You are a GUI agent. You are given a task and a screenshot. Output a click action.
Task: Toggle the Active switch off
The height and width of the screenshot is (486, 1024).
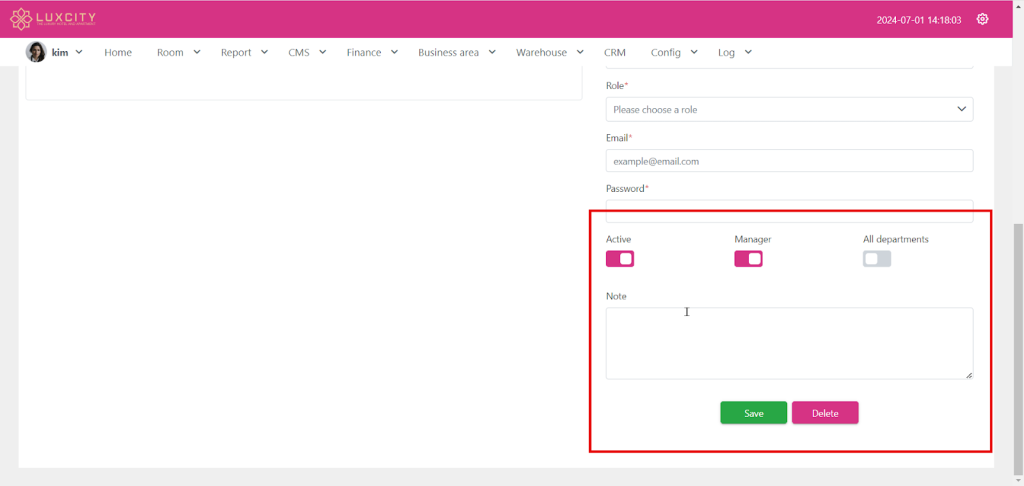(x=620, y=259)
